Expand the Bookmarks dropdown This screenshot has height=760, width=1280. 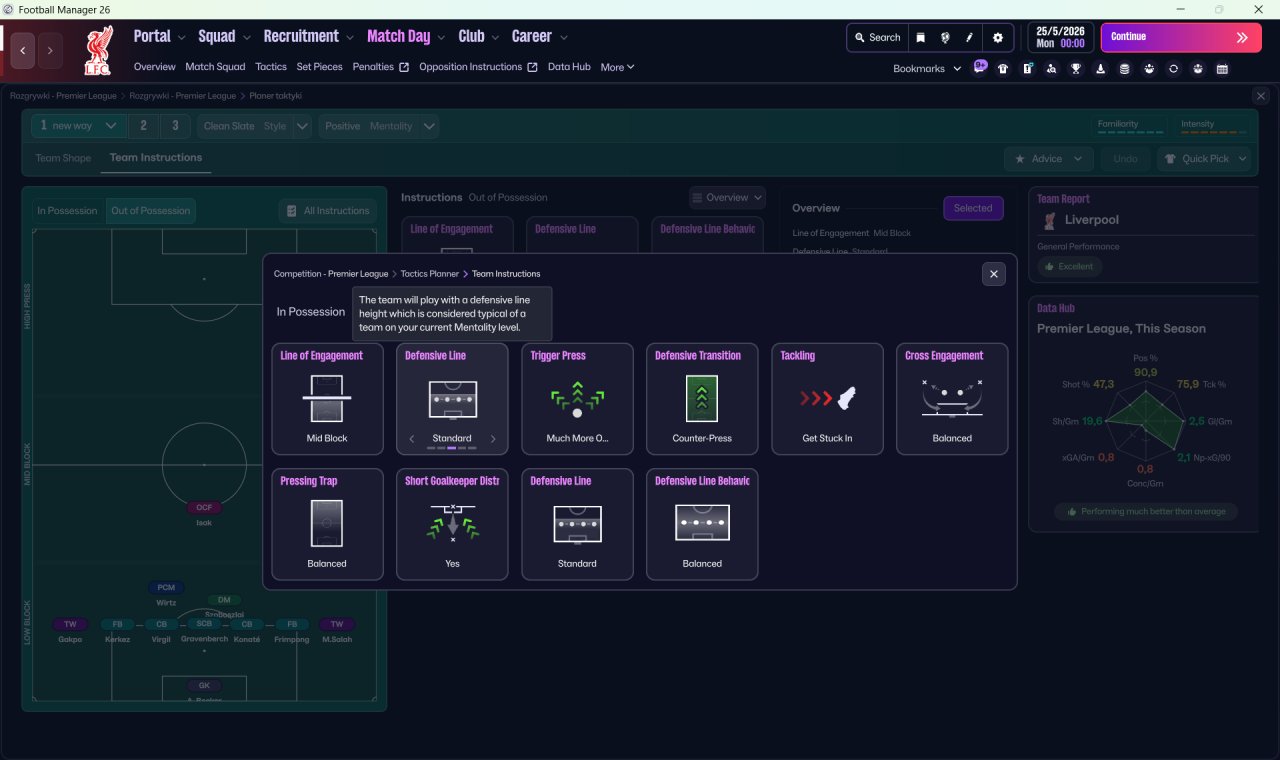(x=927, y=69)
